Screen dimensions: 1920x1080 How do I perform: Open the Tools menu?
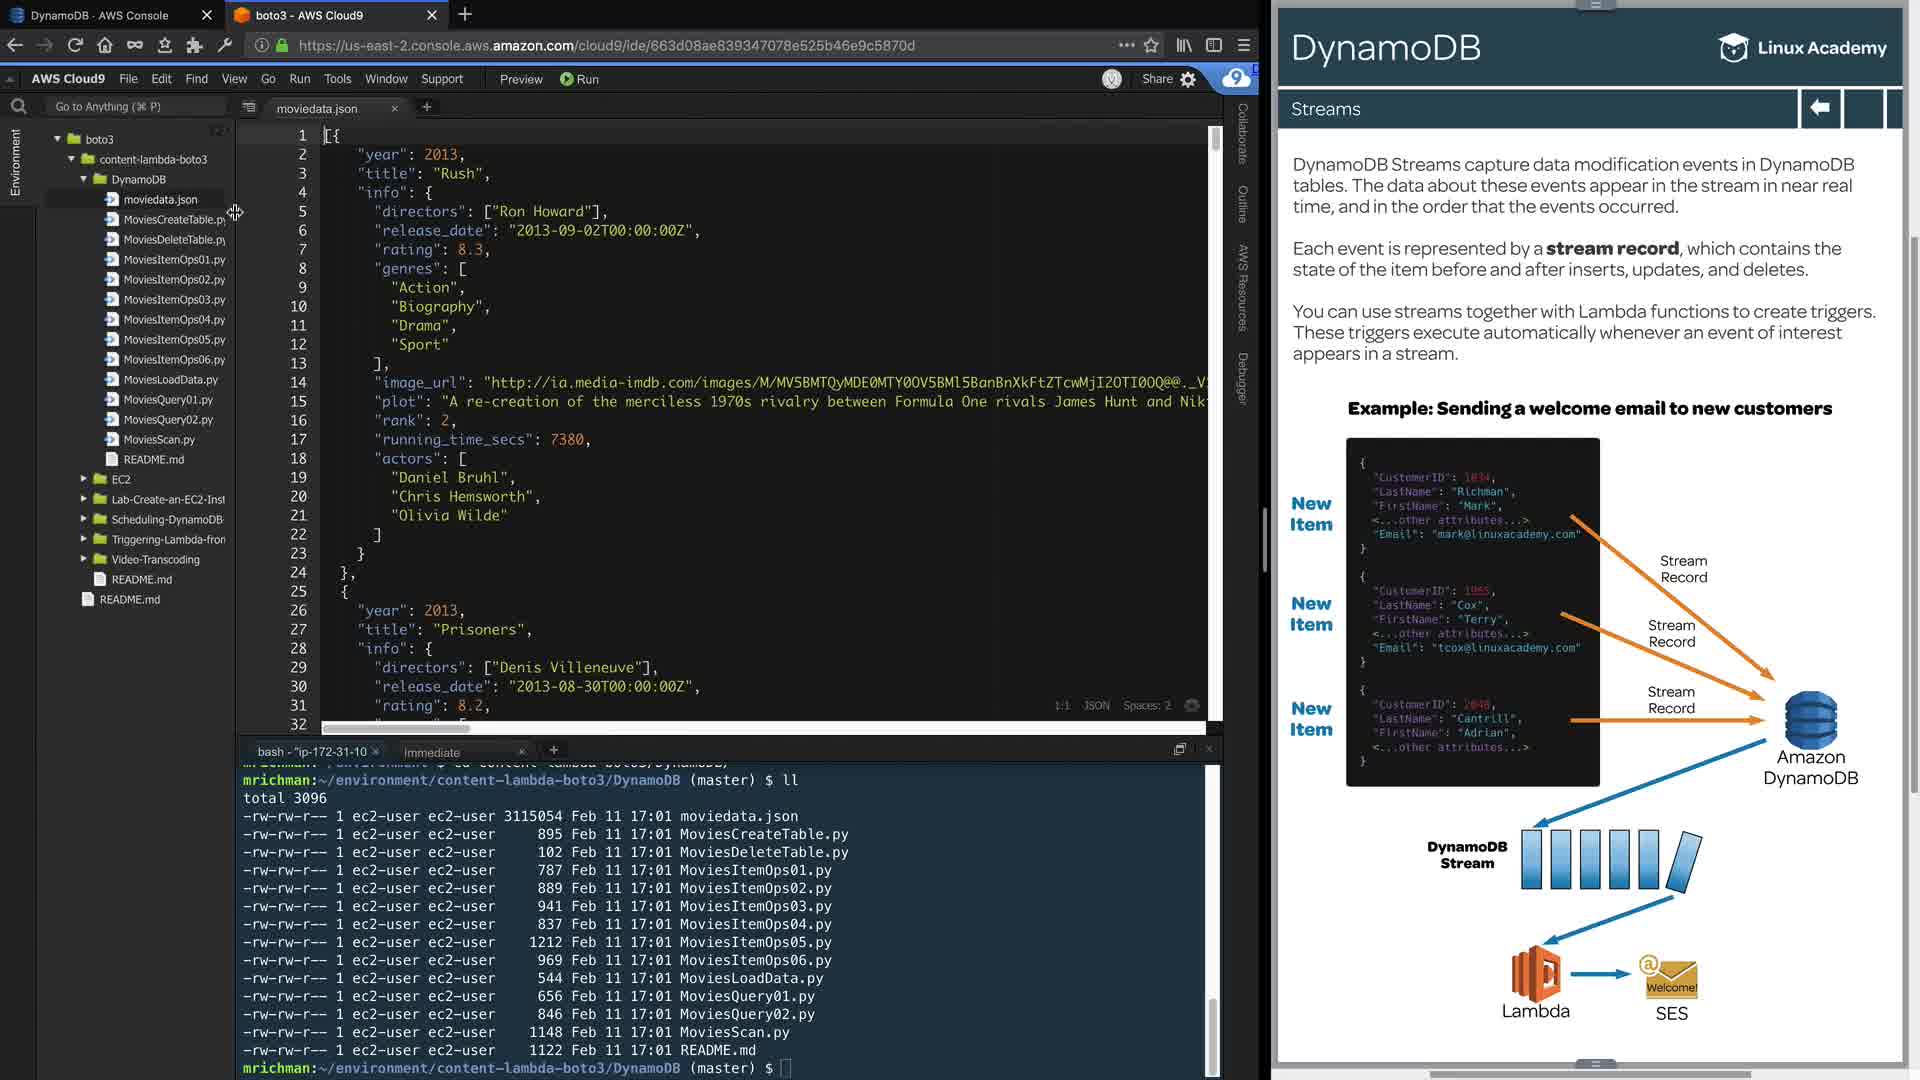[337, 79]
